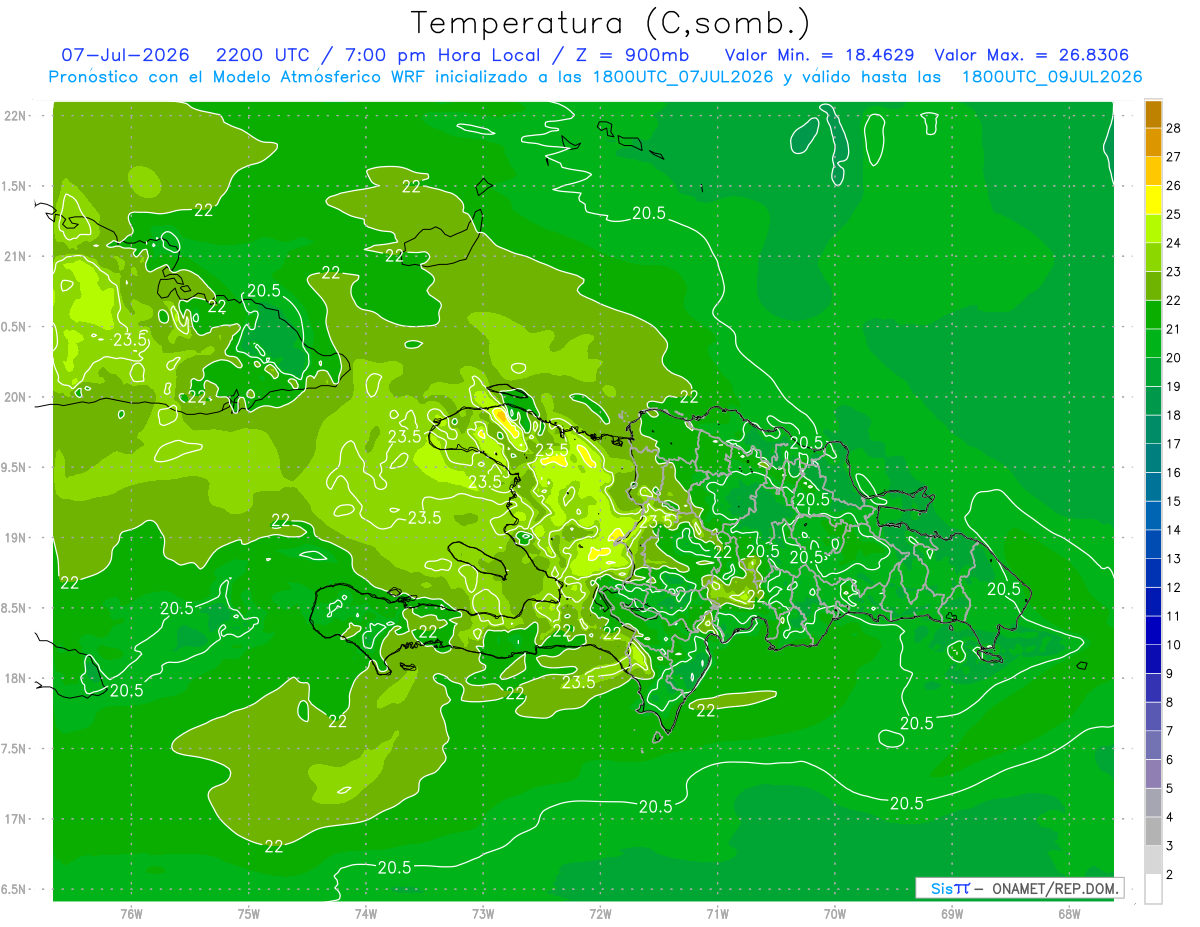1200x927 pixels.
Task: Click the 69W longitude axis label
Action: [x=952, y=914]
